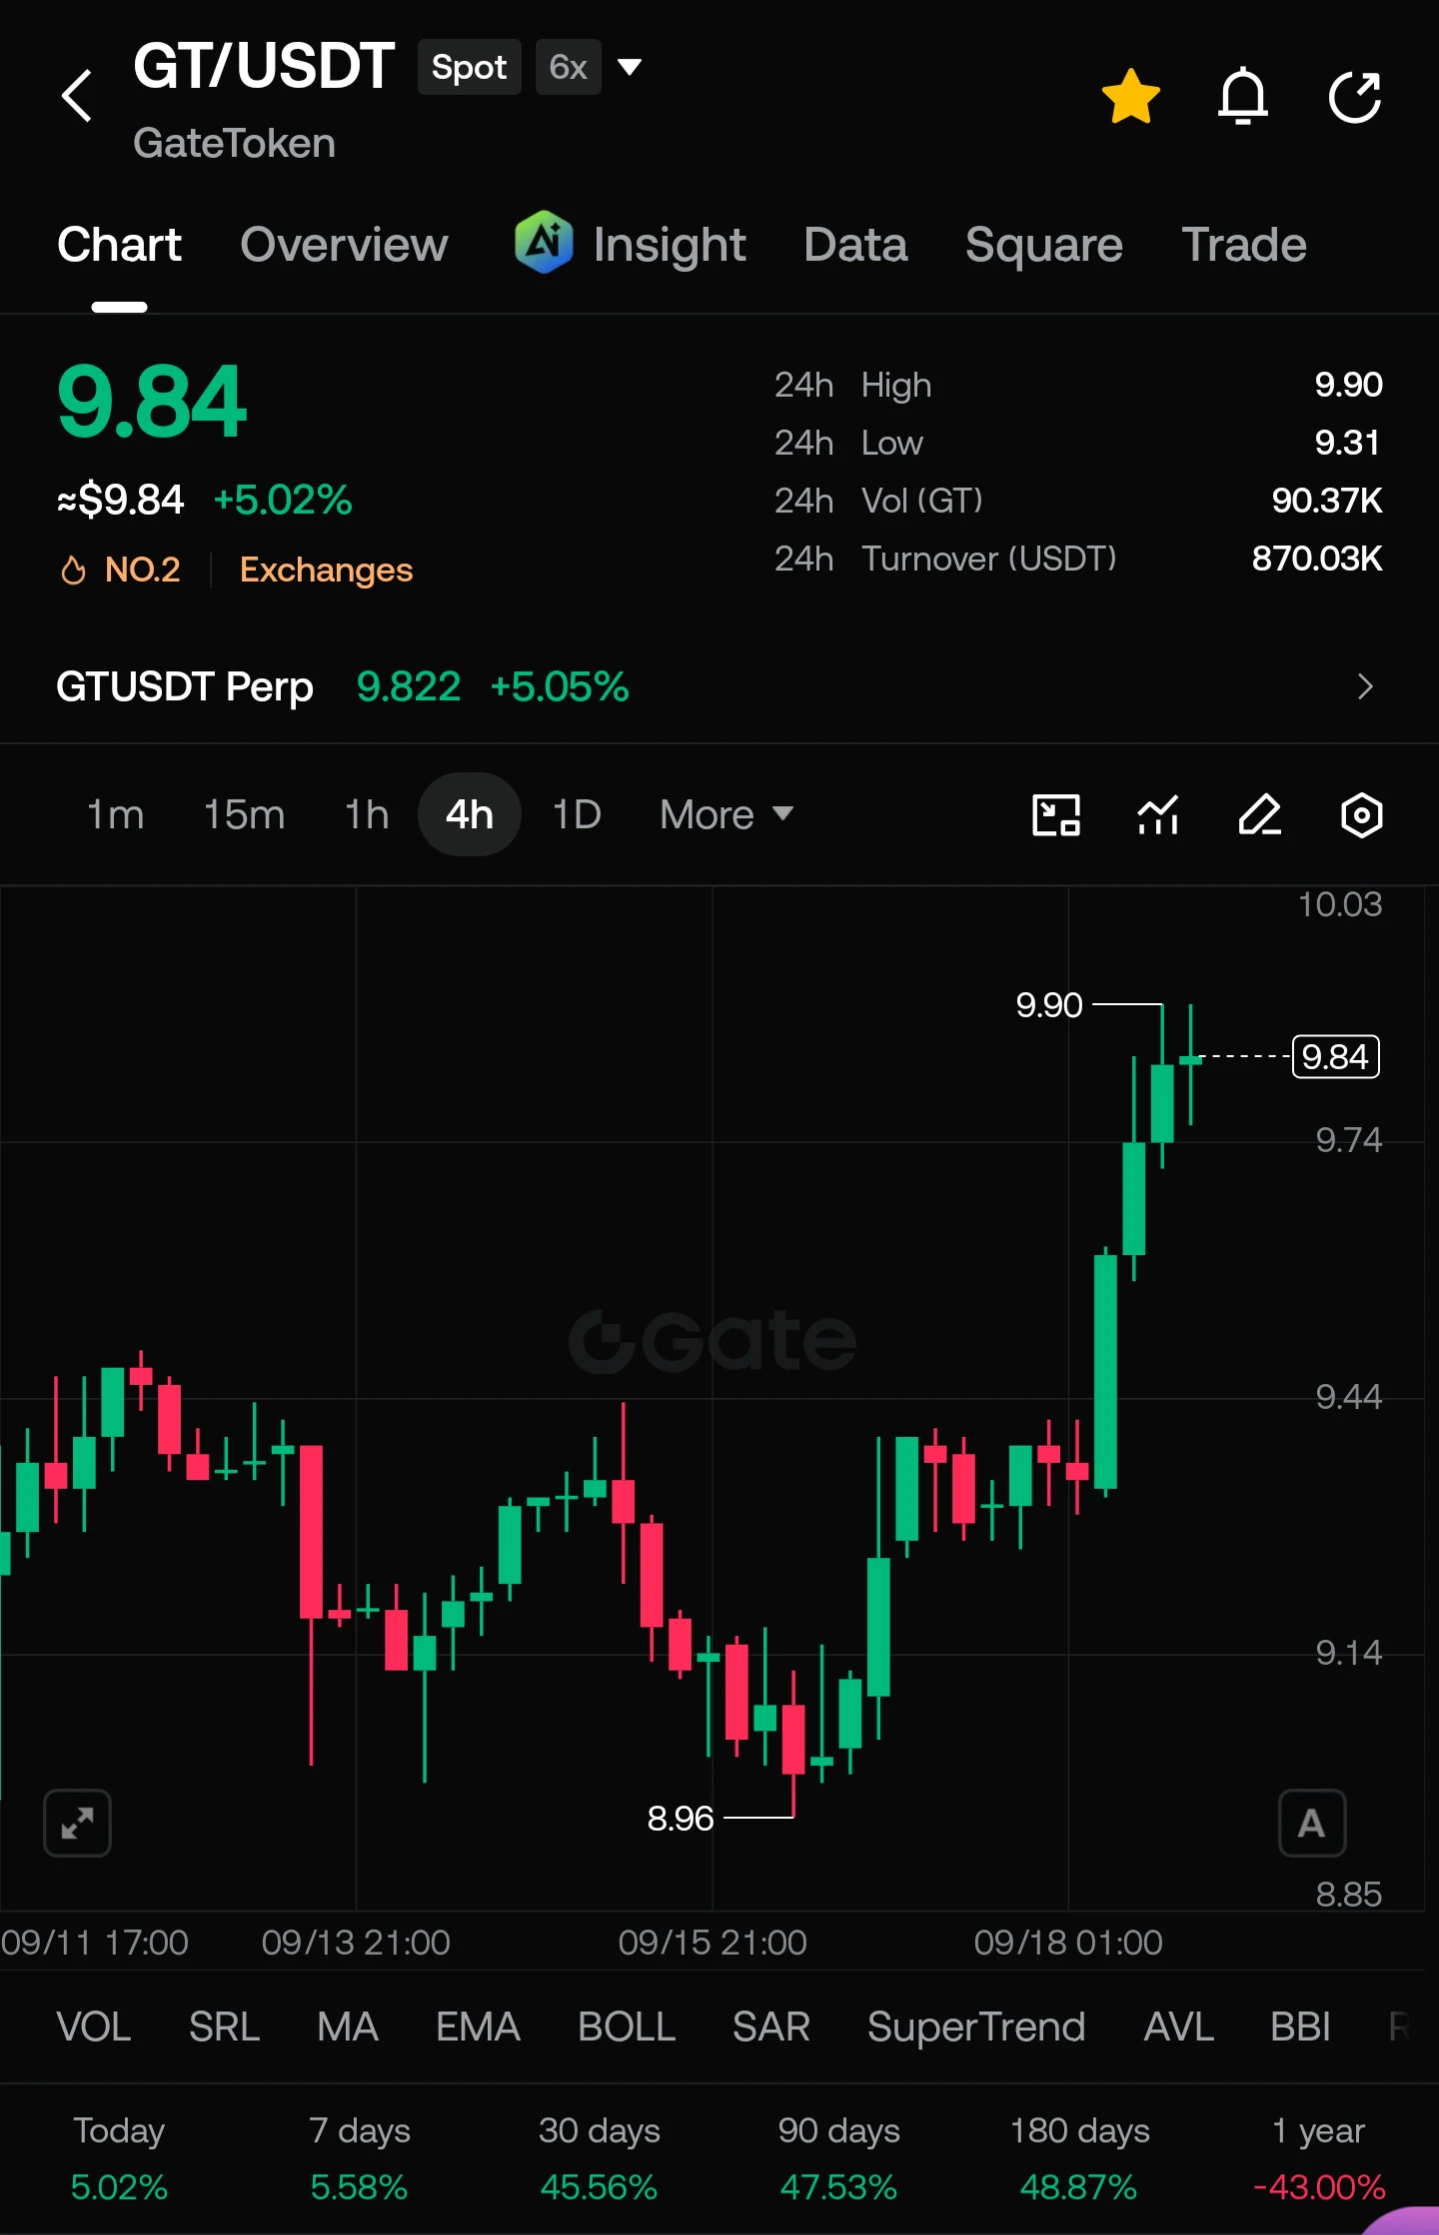Tap the NO.2 hot ranking flame icon
Viewport: 1439px width, 2235px height.
pos(73,570)
